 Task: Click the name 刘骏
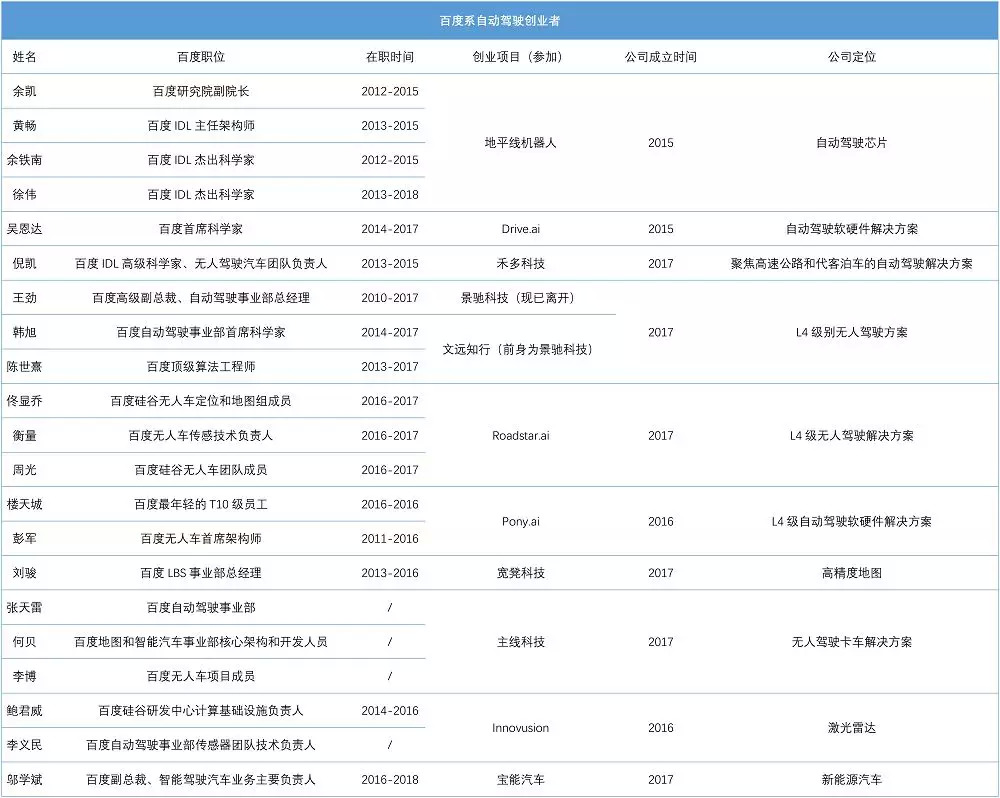pyautogui.click(x=24, y=573)
